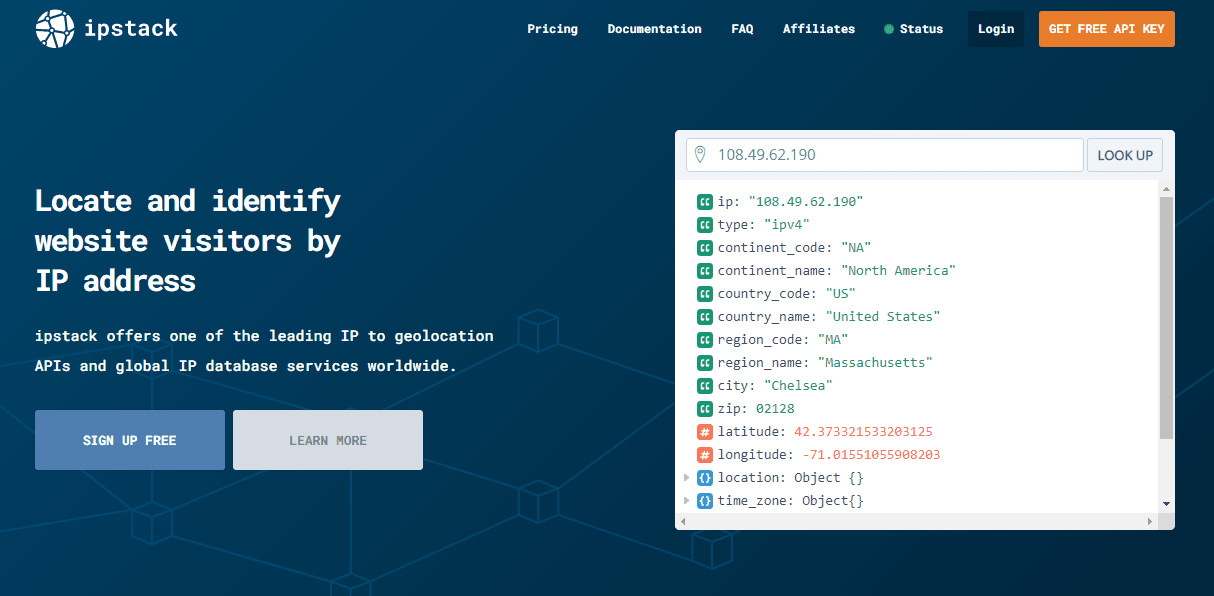Click the ipstack wordmark text

tap(132, 28)
